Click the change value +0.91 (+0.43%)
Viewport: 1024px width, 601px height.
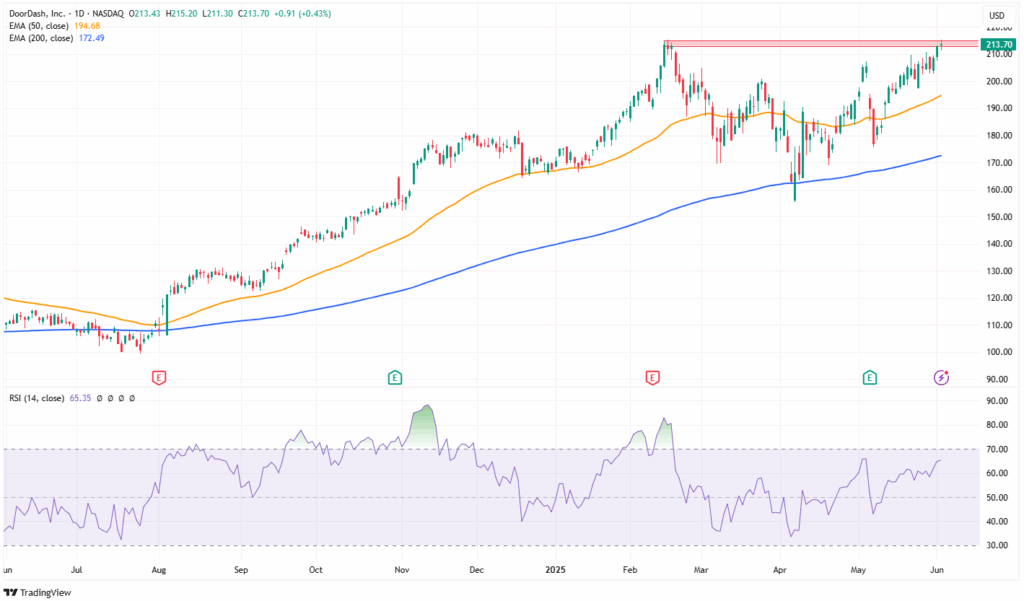pos(303,14)
